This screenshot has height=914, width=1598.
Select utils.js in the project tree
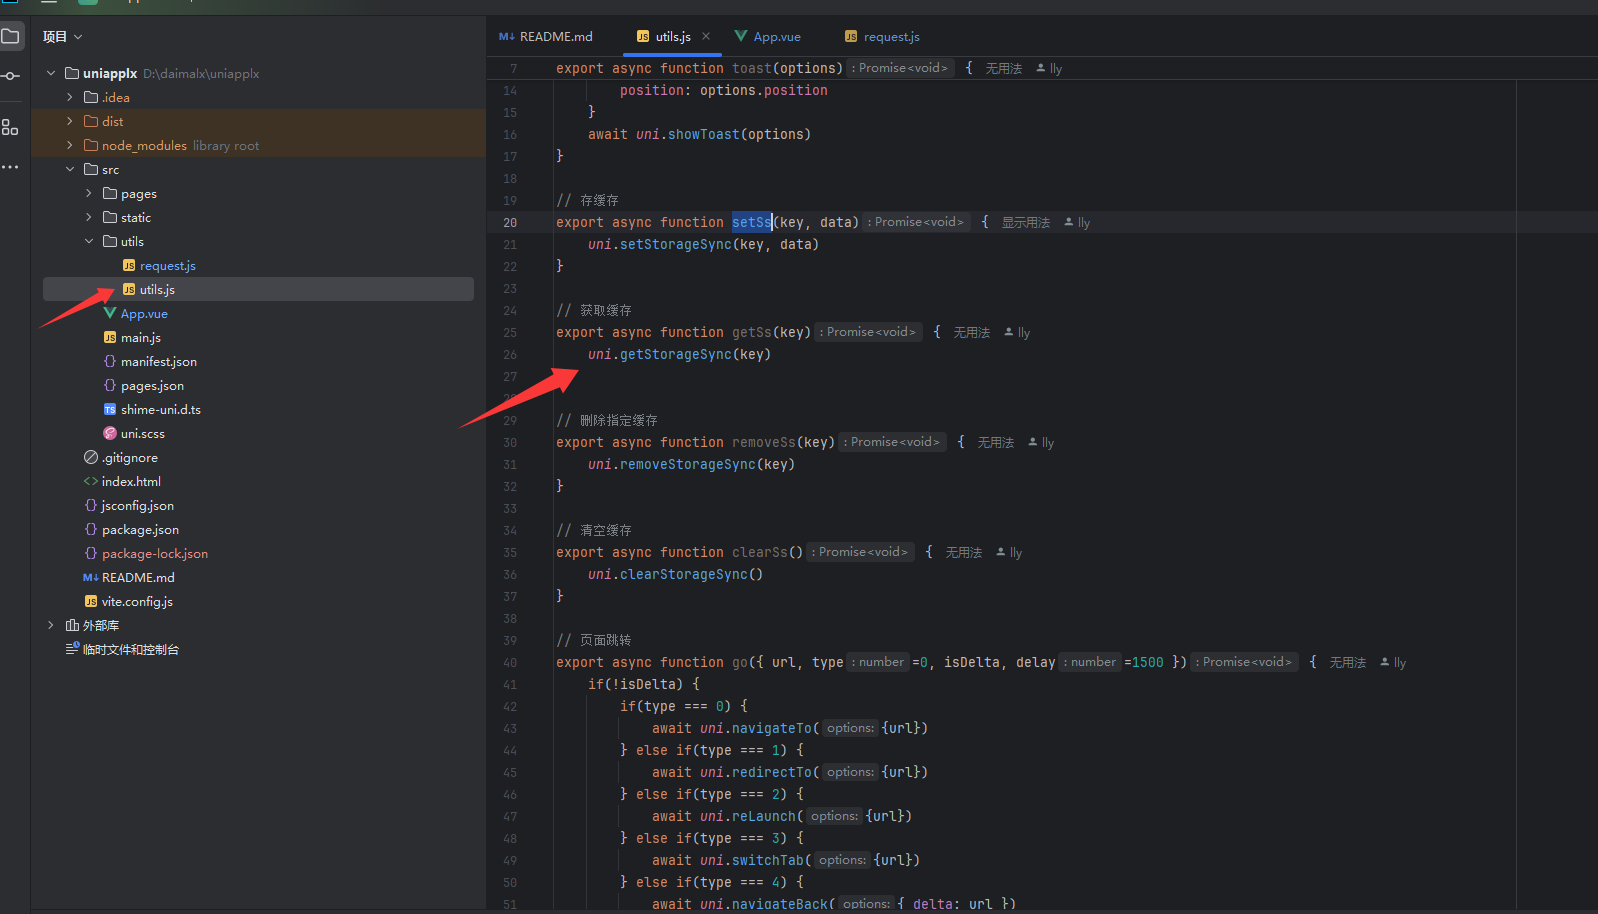[x=157, y=289]
